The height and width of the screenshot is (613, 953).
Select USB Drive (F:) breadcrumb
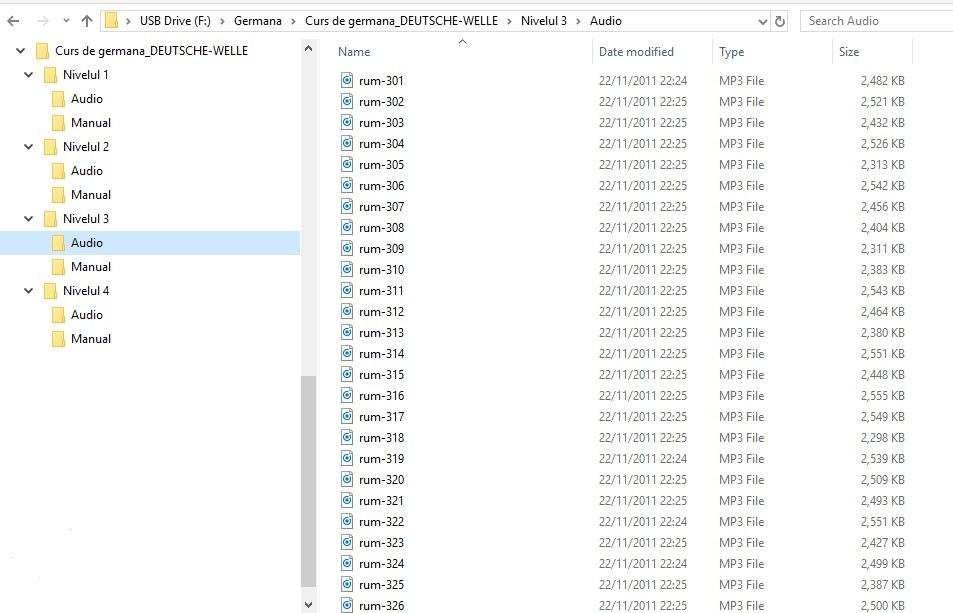click(x=175, y=21)
